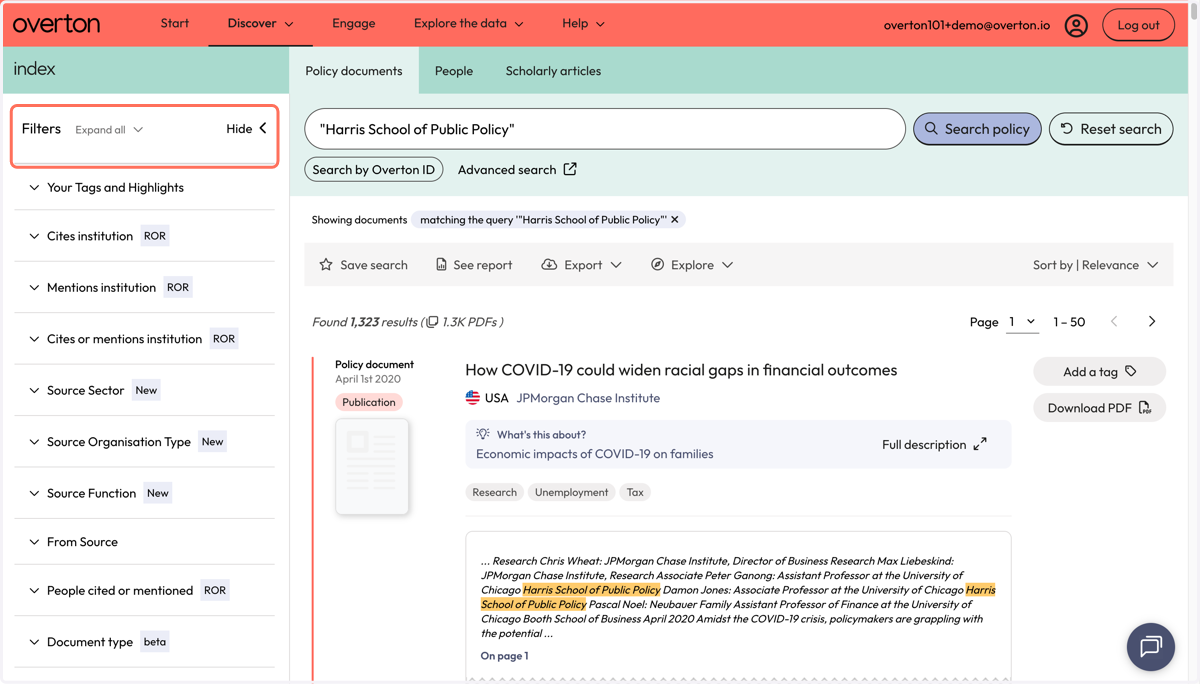The width and height of the screenshot is (1200, 684).
Task: Click the Overton logo
Action: pos(56,24)
